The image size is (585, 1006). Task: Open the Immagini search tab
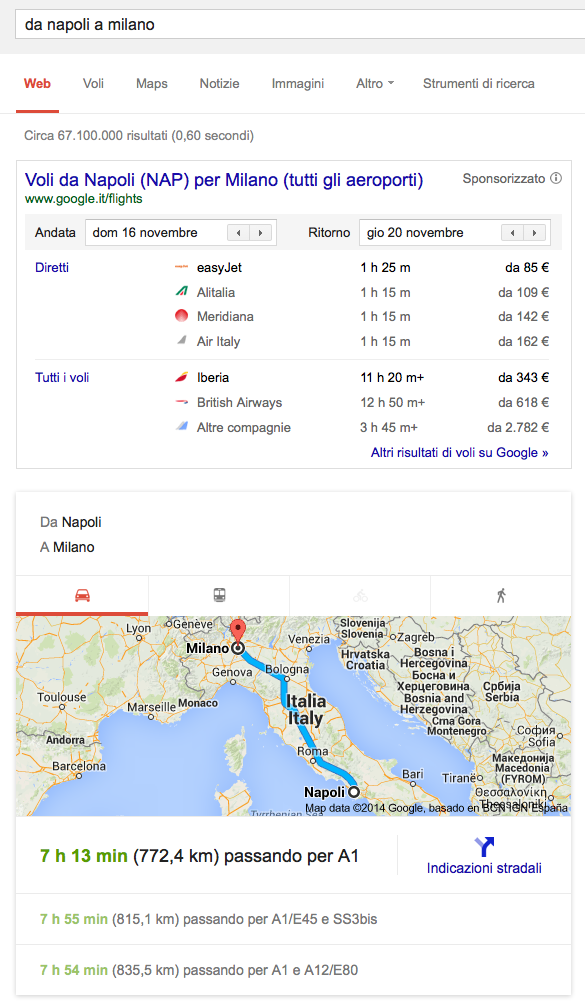298,83
